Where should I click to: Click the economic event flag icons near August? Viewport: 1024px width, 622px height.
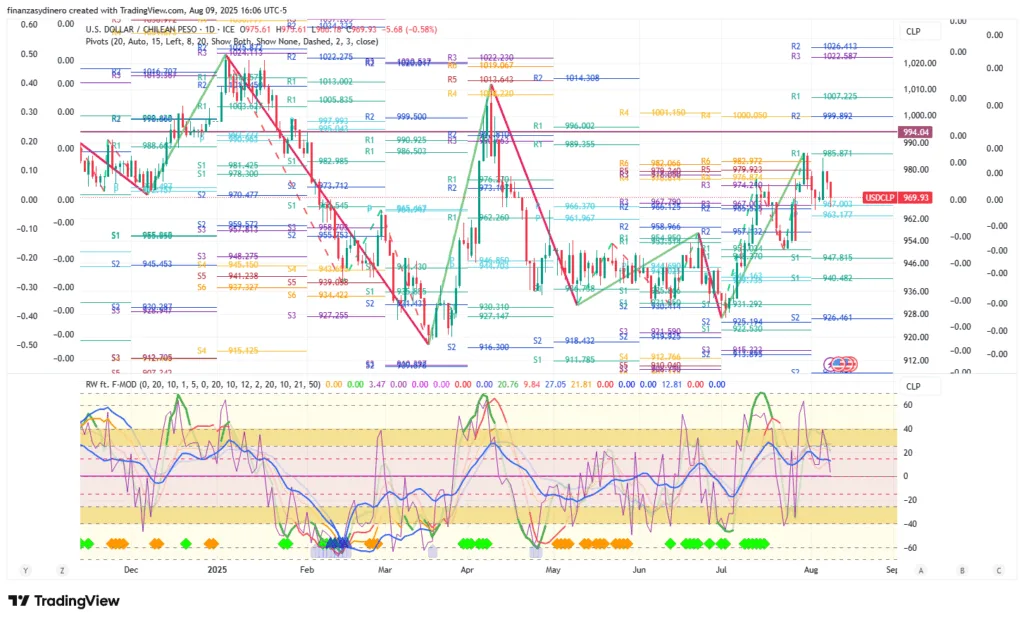(840, 364)
